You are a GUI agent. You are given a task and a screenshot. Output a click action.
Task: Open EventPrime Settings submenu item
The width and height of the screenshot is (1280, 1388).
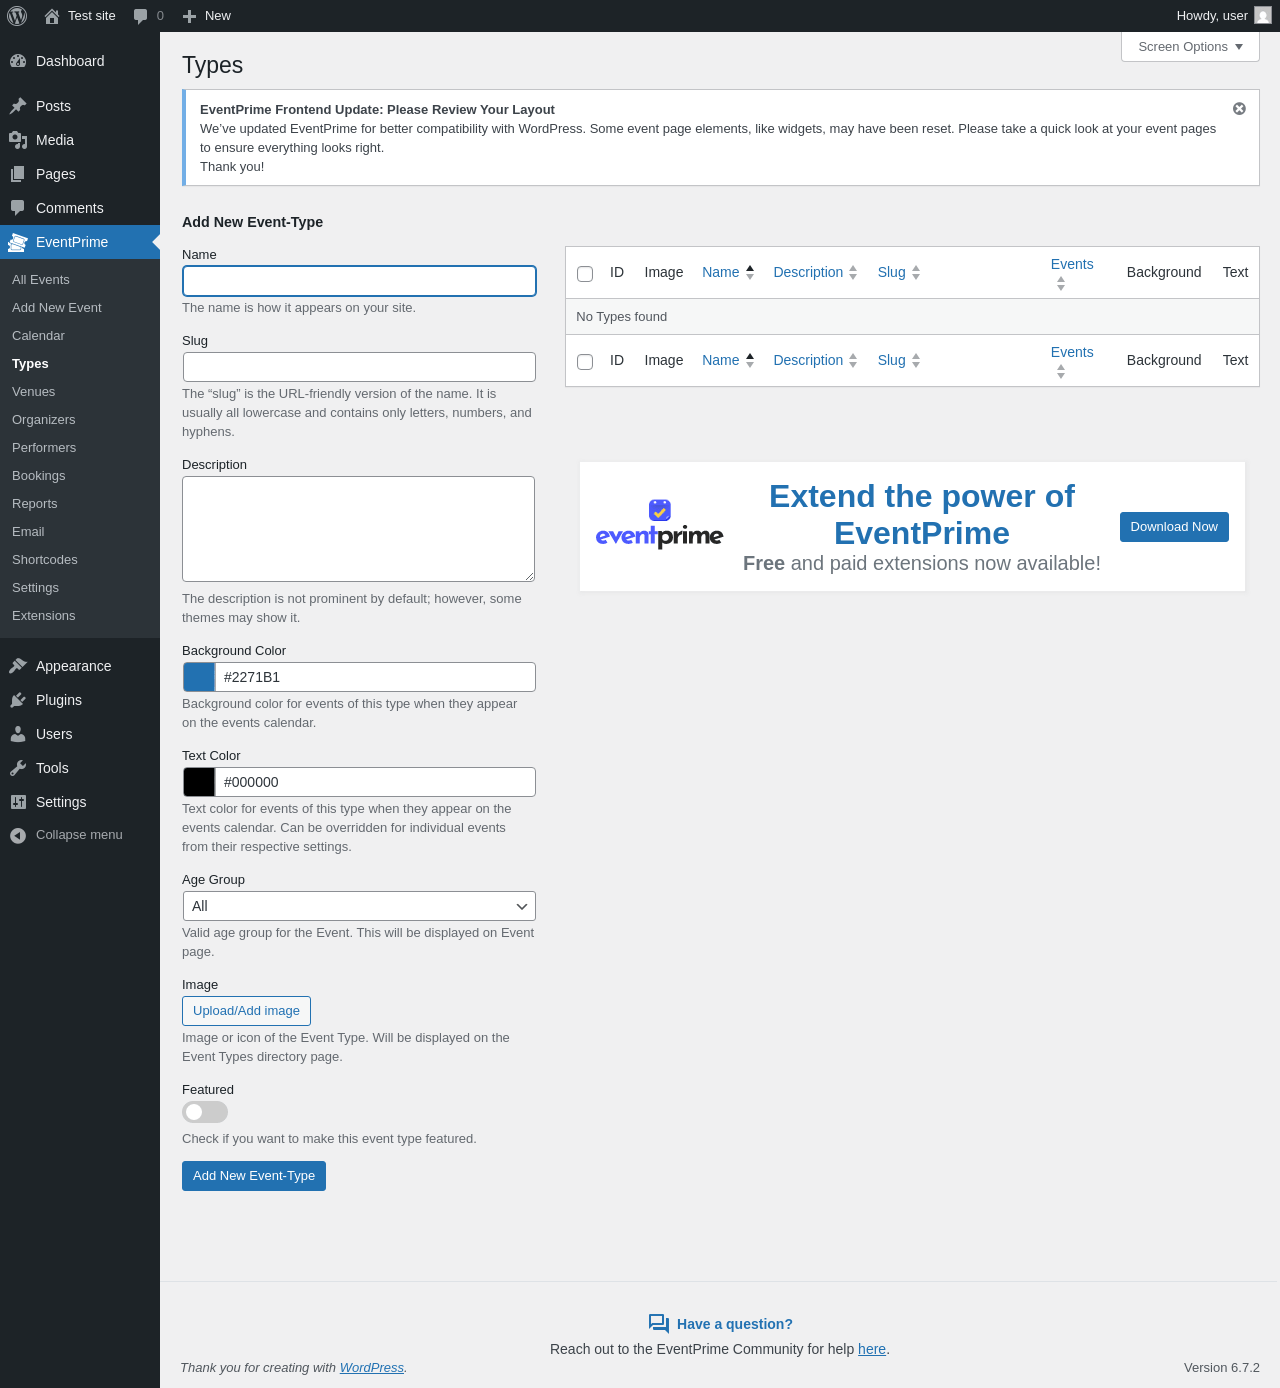point(35,588)
